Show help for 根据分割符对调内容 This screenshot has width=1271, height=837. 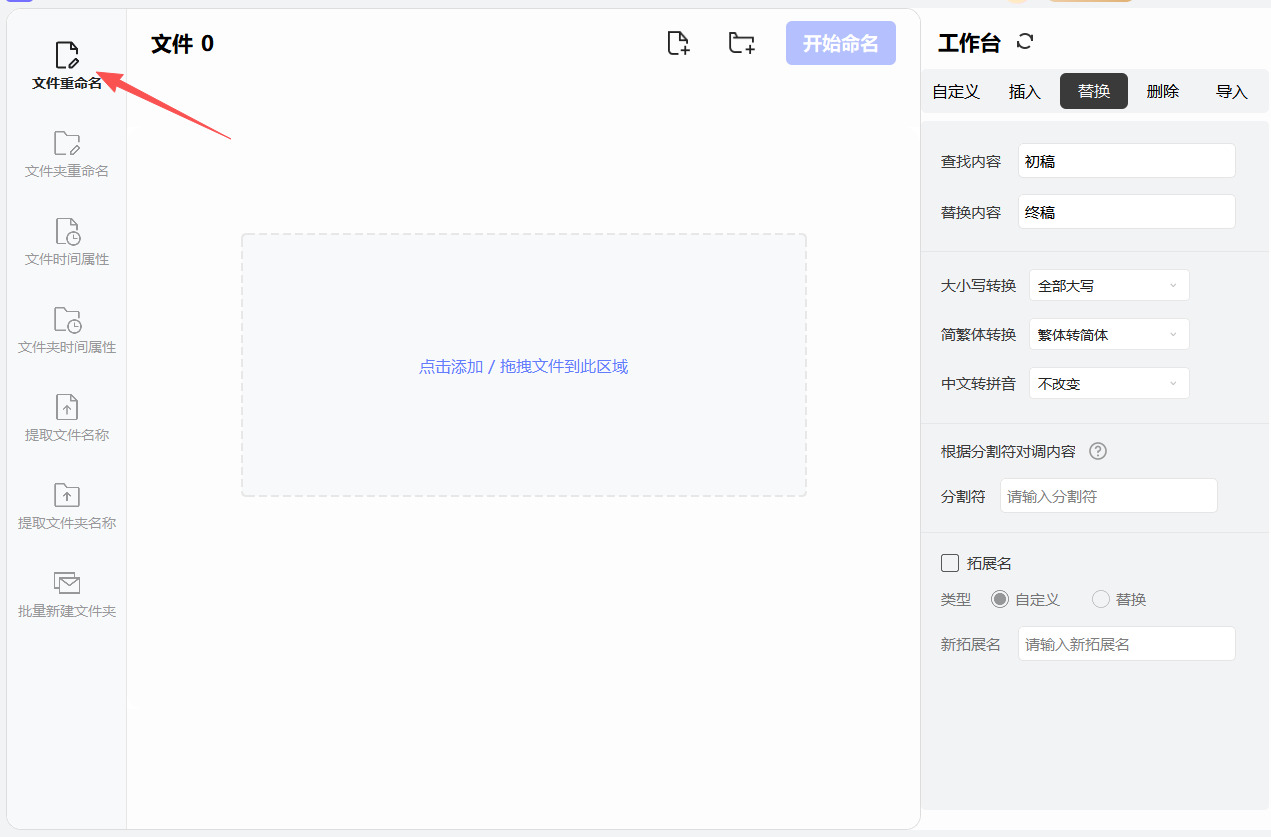pos(1098,451)
